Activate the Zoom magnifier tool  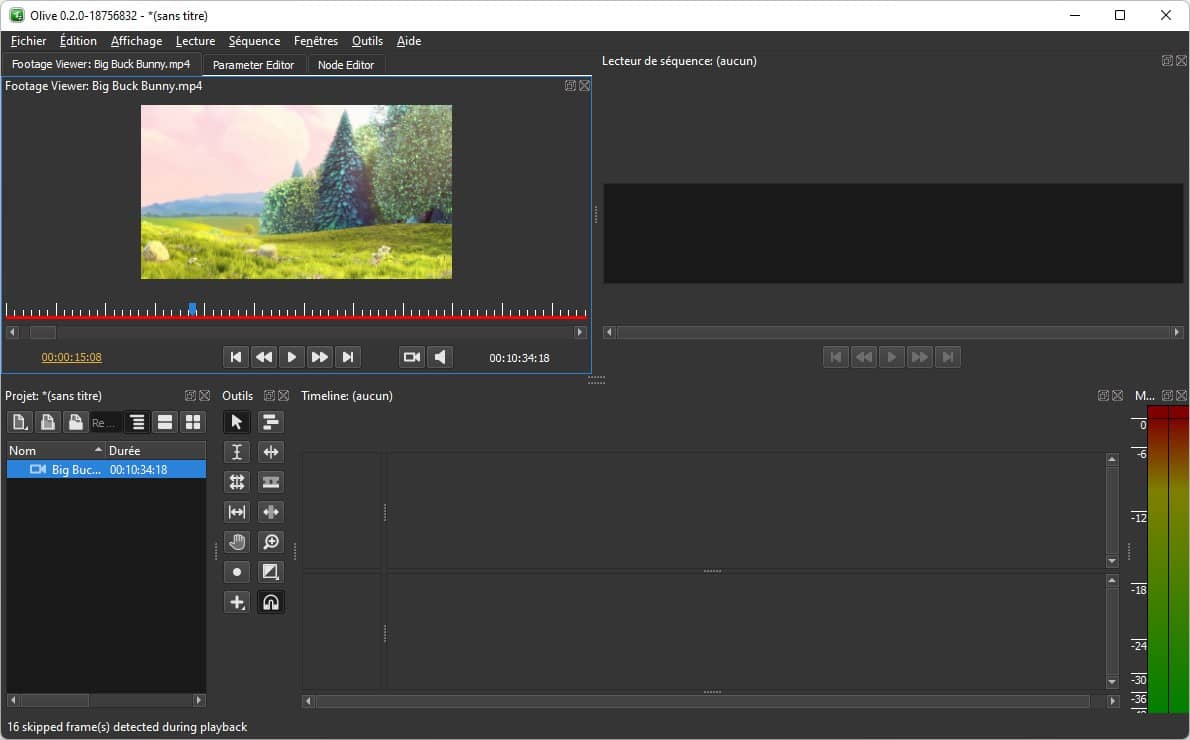pyautogui.click(x=270, y=542)
